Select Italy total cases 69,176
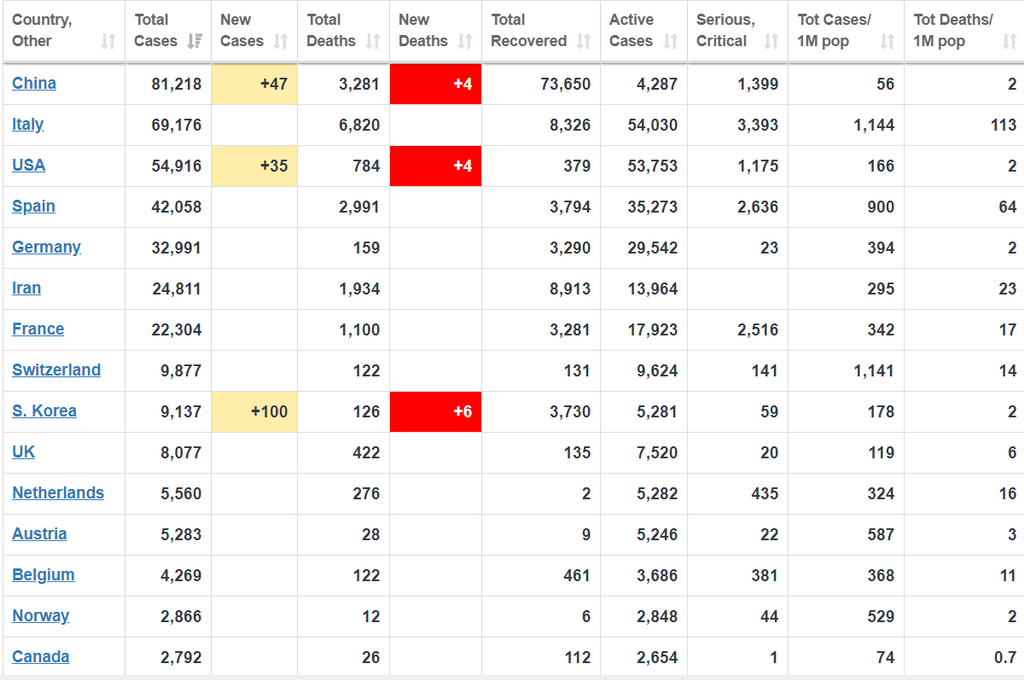Screen dimensions: 1024x680 click(176, 125)
